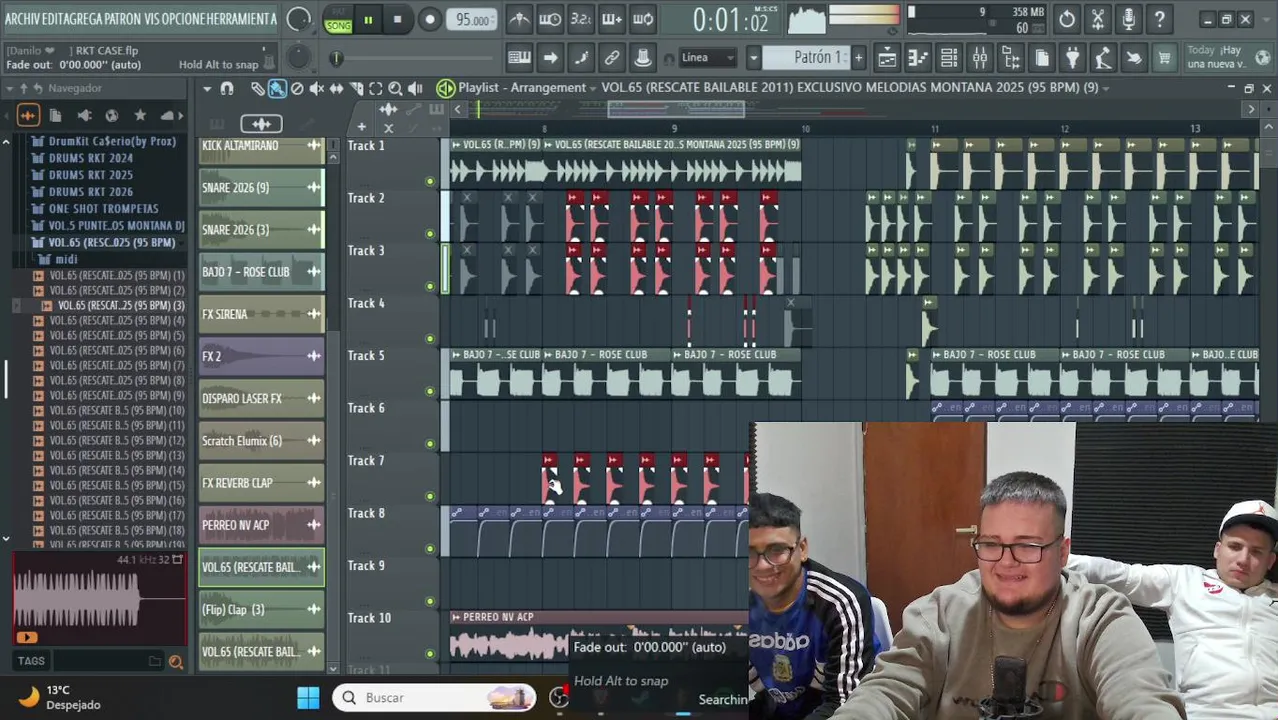The width and height of the screenshot is (1278, 720).
Task: Open the pattern selector arrow beside Patrón 1
Action: coord(754,58)
